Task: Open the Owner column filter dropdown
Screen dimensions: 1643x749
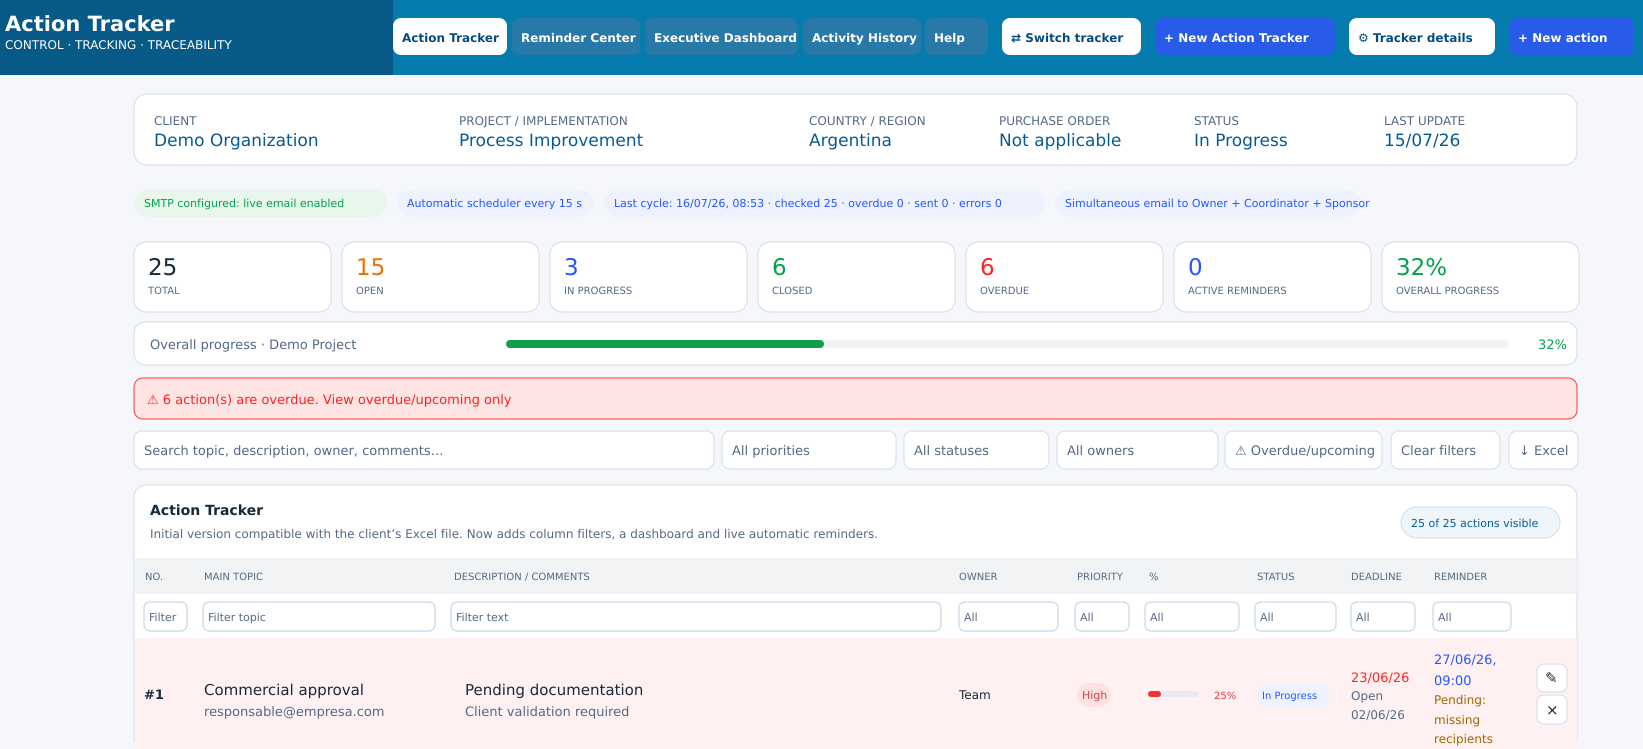Action: (x=1008, y=617)
